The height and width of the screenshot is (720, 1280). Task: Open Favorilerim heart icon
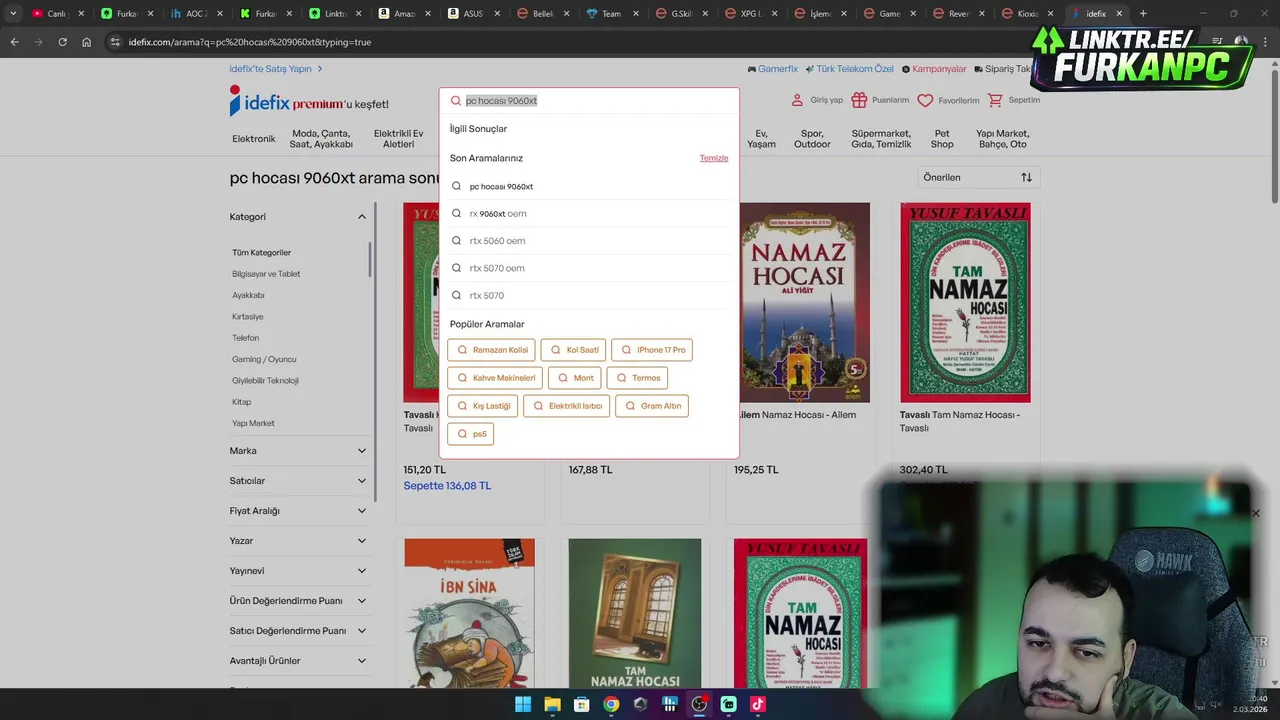click(x=925, y=100)
